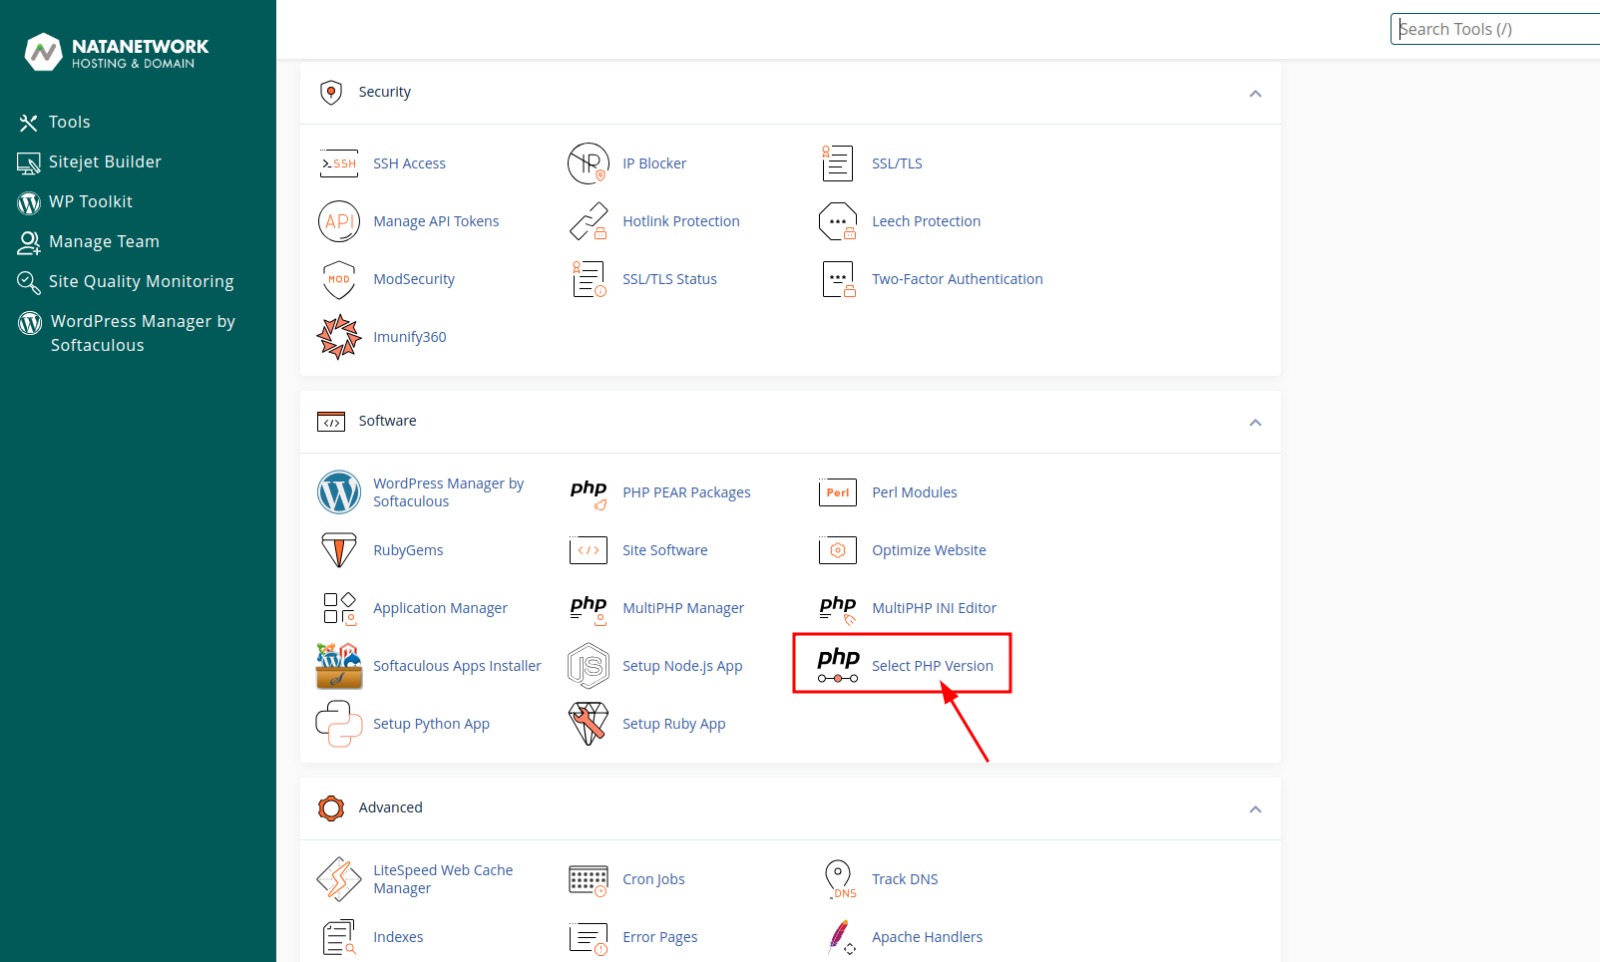The height and width of the screenshot is (962, 1600).
Task: Collapse the Software section chevron
Action: click(x=1255, y=422)
